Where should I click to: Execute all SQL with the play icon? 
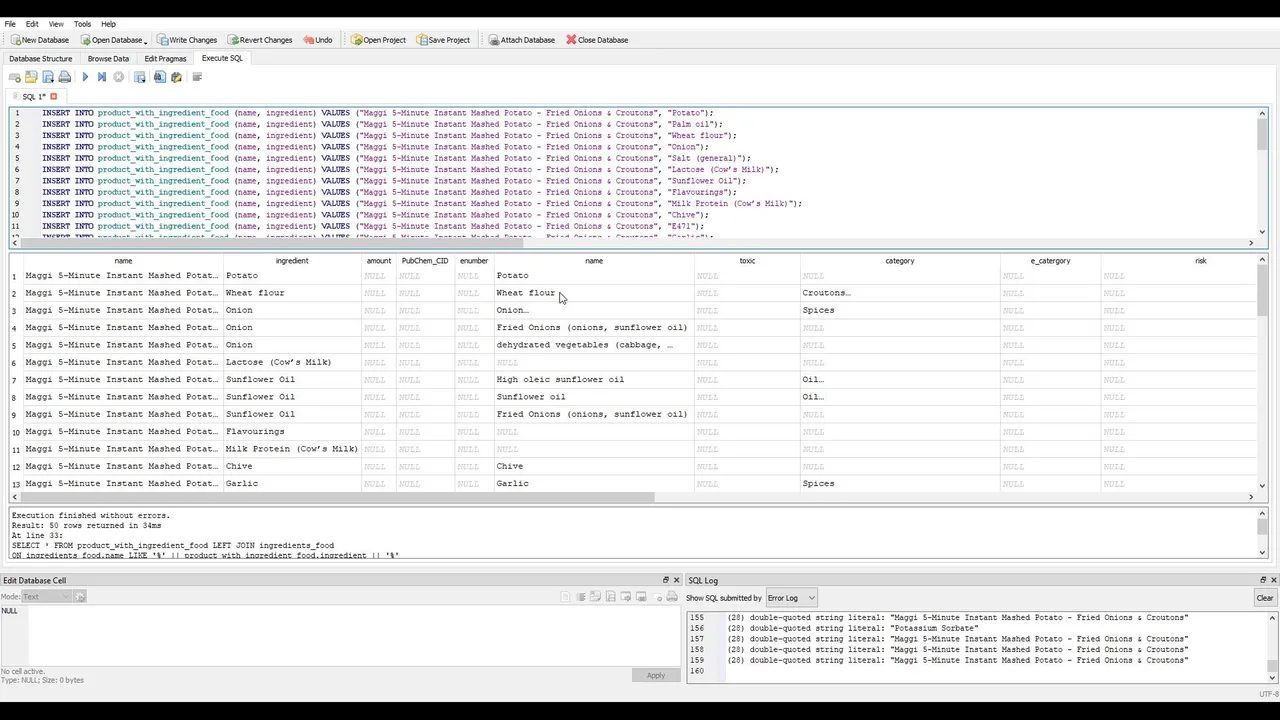click(x=85, y=77)
